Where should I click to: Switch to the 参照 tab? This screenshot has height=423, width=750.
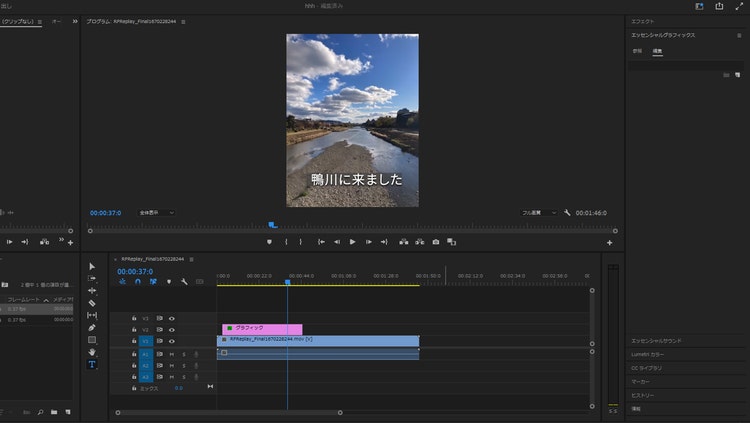(x=637, y=50)
